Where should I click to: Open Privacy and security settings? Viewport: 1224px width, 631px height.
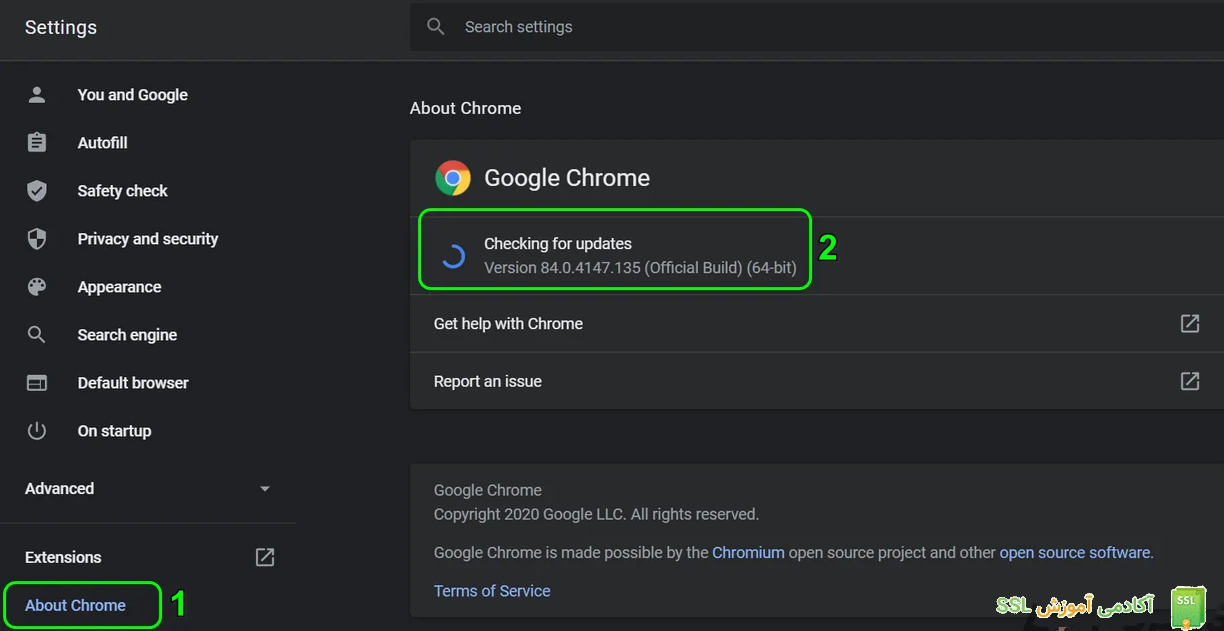(x=148, y=239)
